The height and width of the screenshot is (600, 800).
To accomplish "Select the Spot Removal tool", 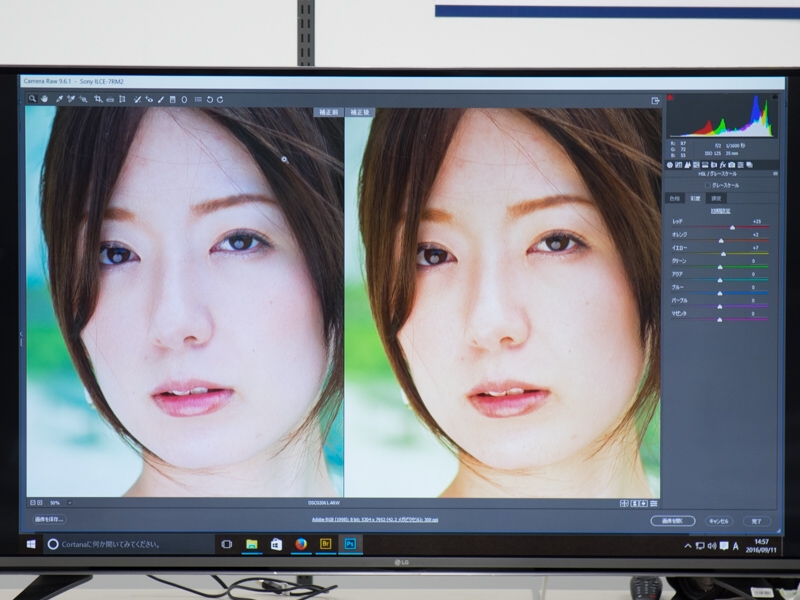I will (137, 99).
